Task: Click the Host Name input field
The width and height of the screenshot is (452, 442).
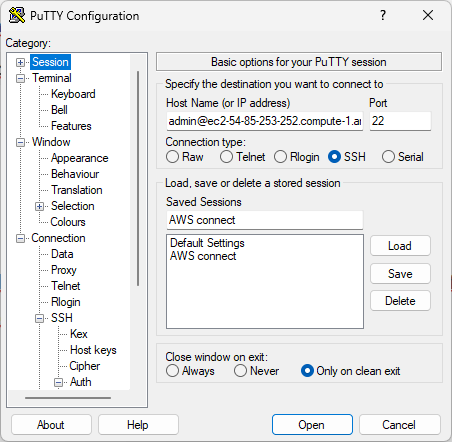Action: pyautogui.click(x=265, y=121)
